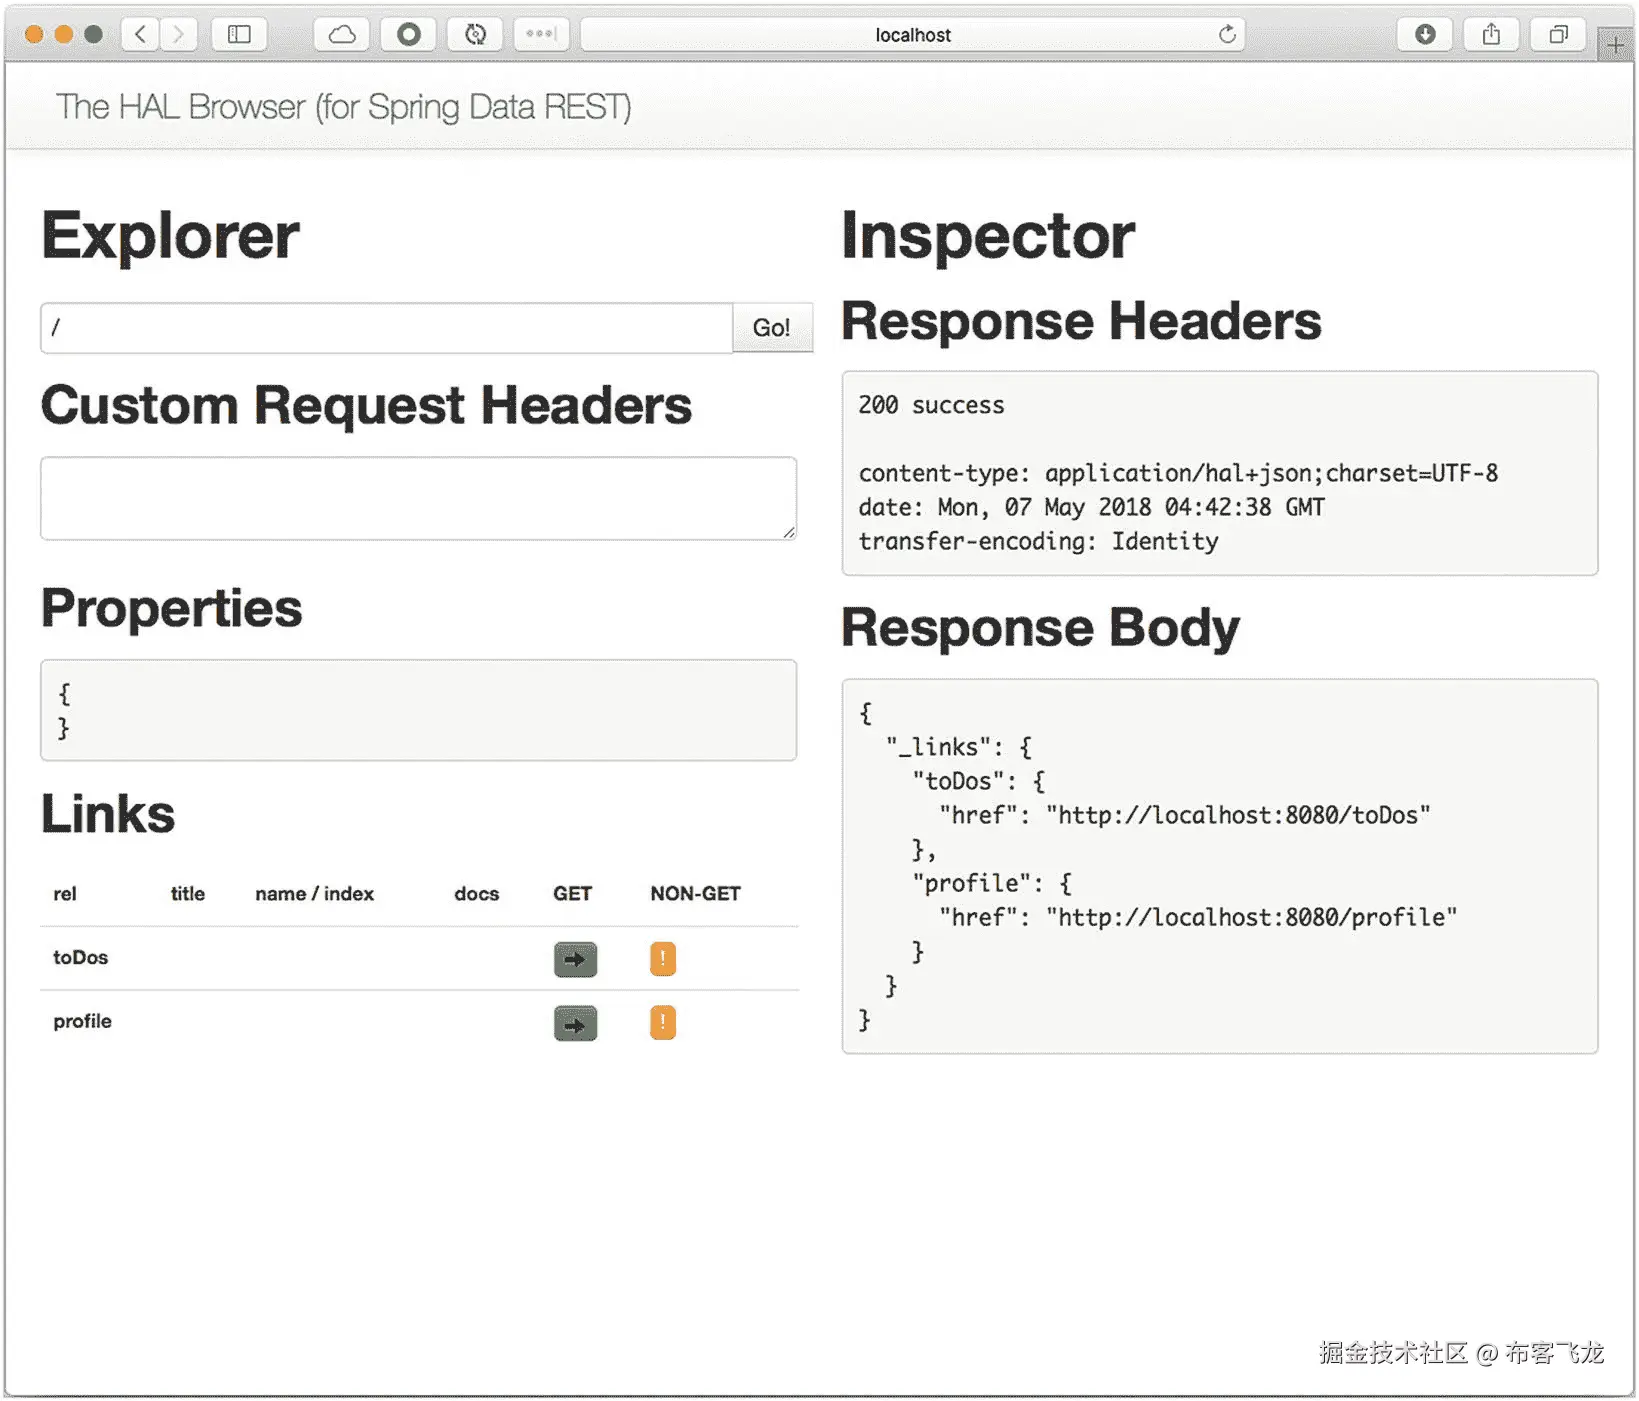Click the content-type response header line
Screen dimensions: 1639x1401
click(1178, 473)
